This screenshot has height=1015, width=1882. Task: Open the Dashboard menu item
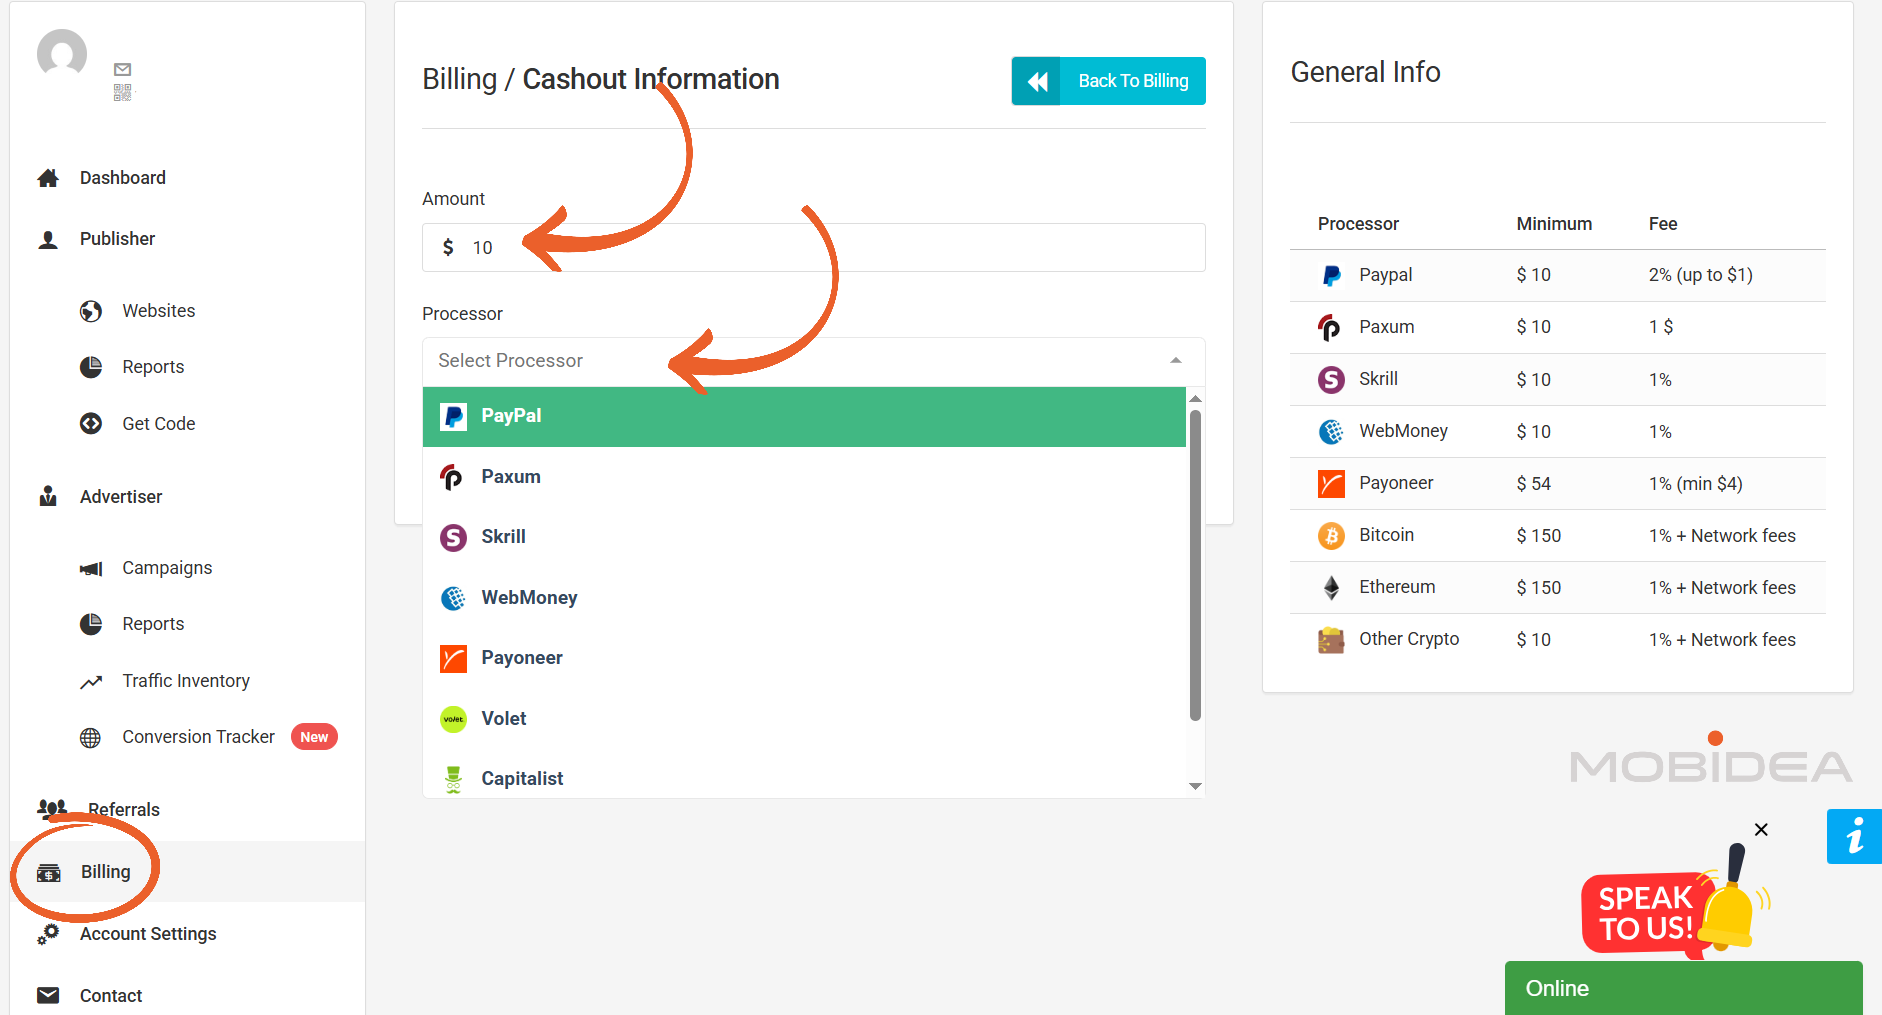tap(122, 178)
